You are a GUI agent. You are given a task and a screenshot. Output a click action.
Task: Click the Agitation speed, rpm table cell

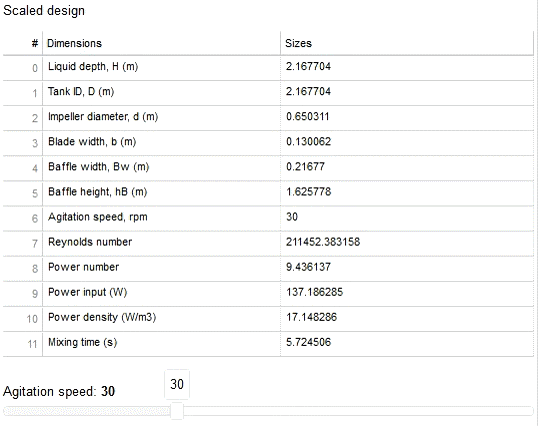161,218
